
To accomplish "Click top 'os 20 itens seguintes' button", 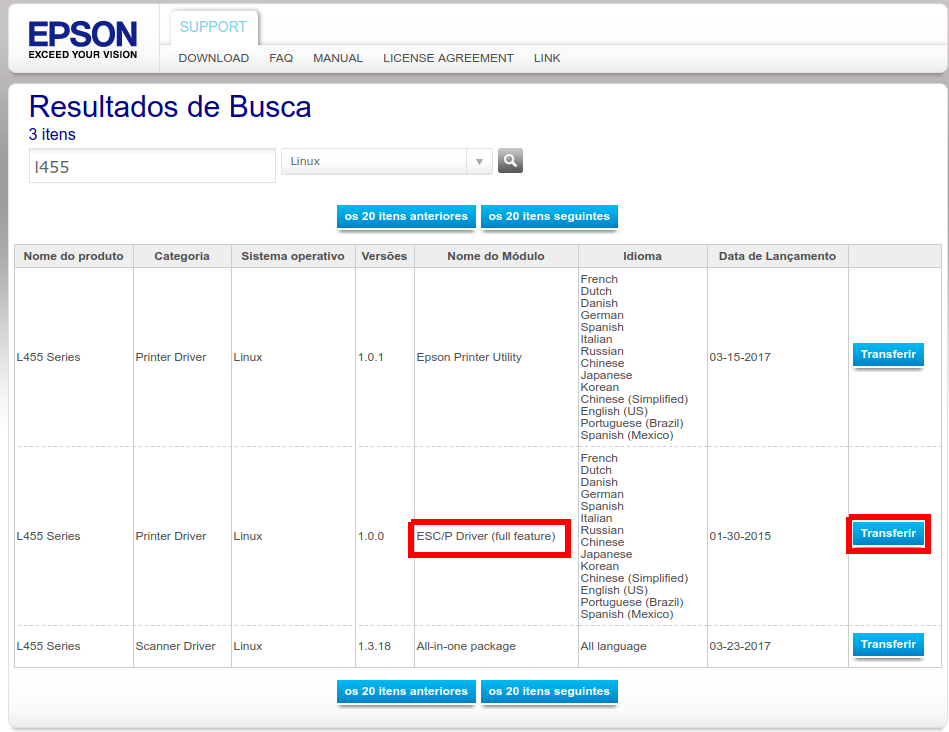I will pyautogui.click(x=549, y=217).
